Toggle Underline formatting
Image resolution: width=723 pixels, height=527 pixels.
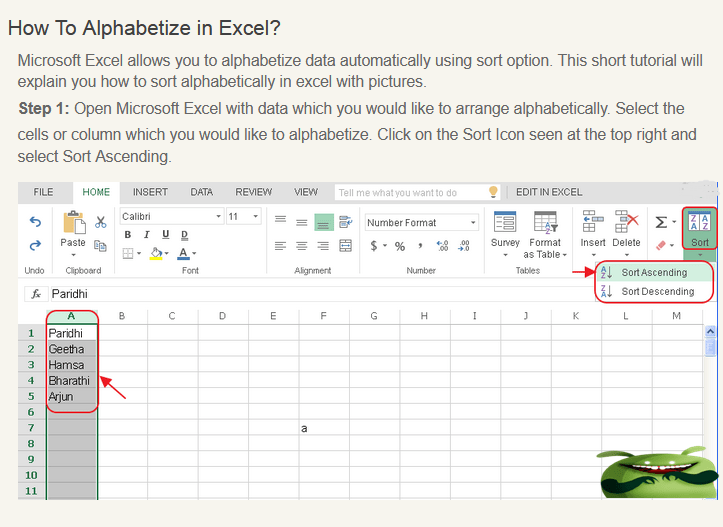point(165,235)
